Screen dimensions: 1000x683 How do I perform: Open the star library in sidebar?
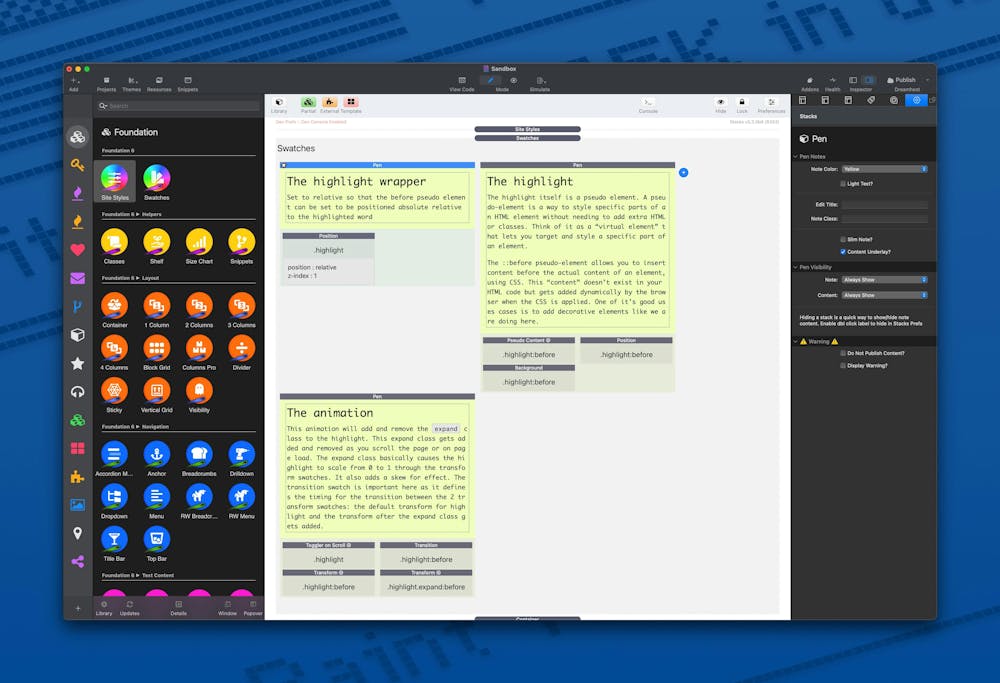(77, 363)
